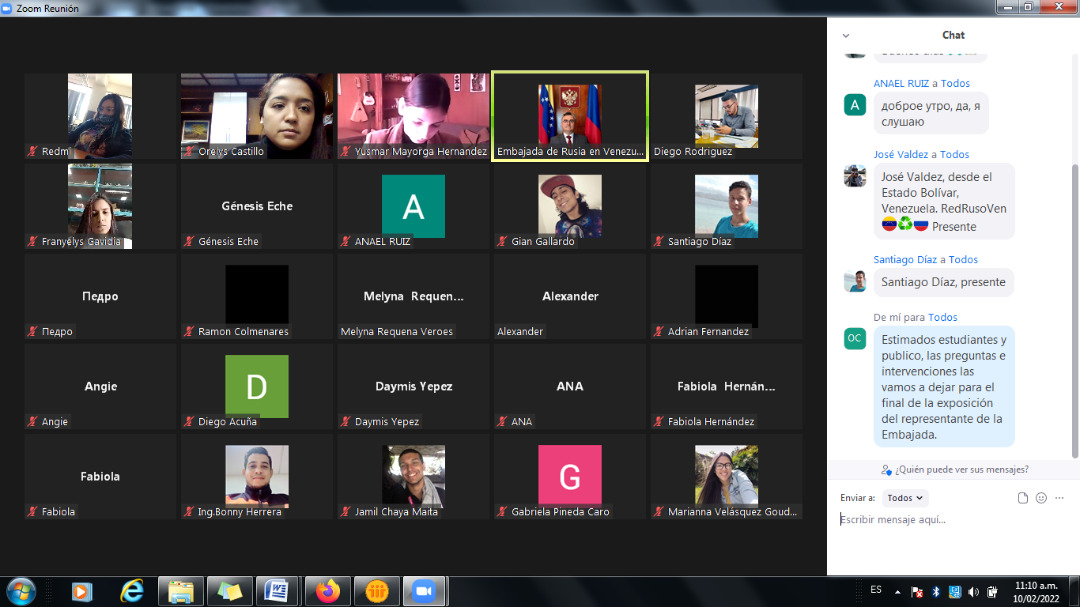
Task: Select Marianna Velásquez participant tile
Action: [726, 477]
